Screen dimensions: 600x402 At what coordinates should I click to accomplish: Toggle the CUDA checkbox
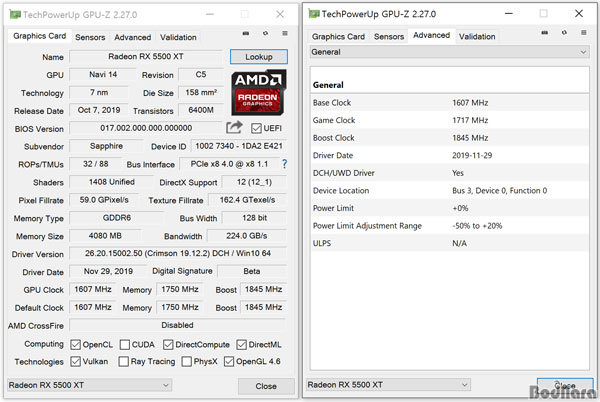pos(125,345)
